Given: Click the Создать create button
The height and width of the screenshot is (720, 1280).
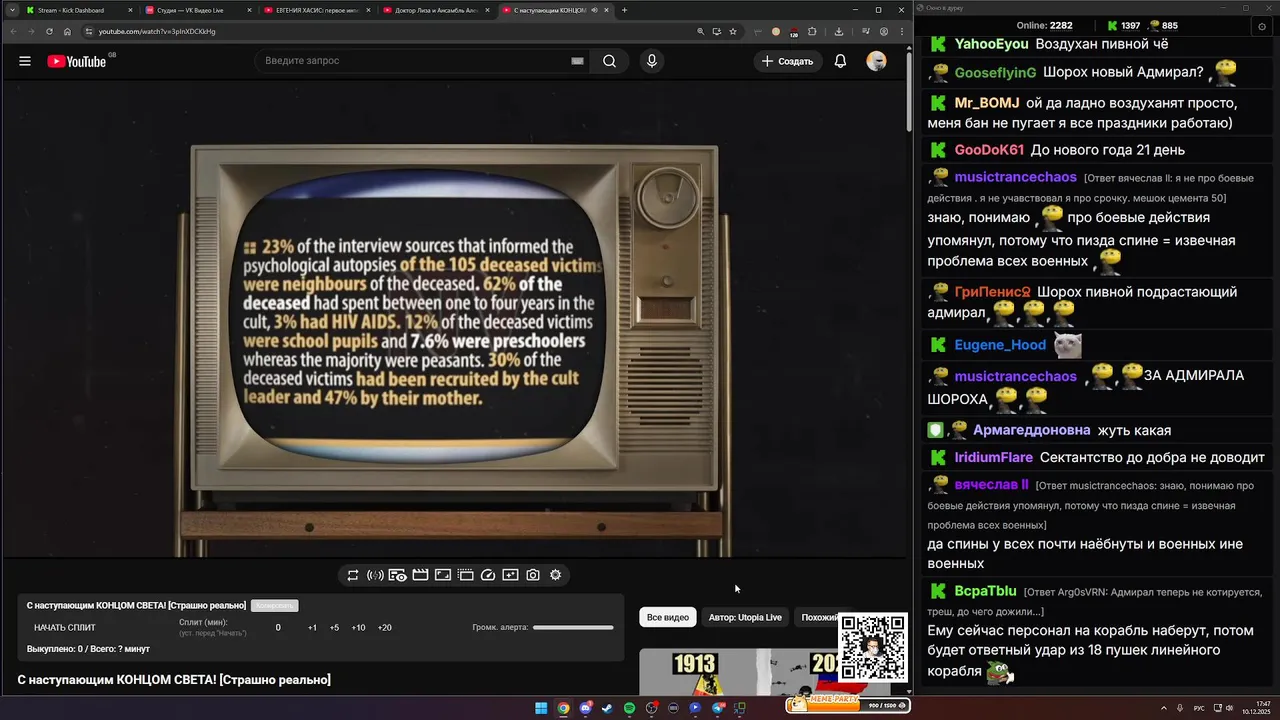Looking at the screenshot, I should 787,61.
